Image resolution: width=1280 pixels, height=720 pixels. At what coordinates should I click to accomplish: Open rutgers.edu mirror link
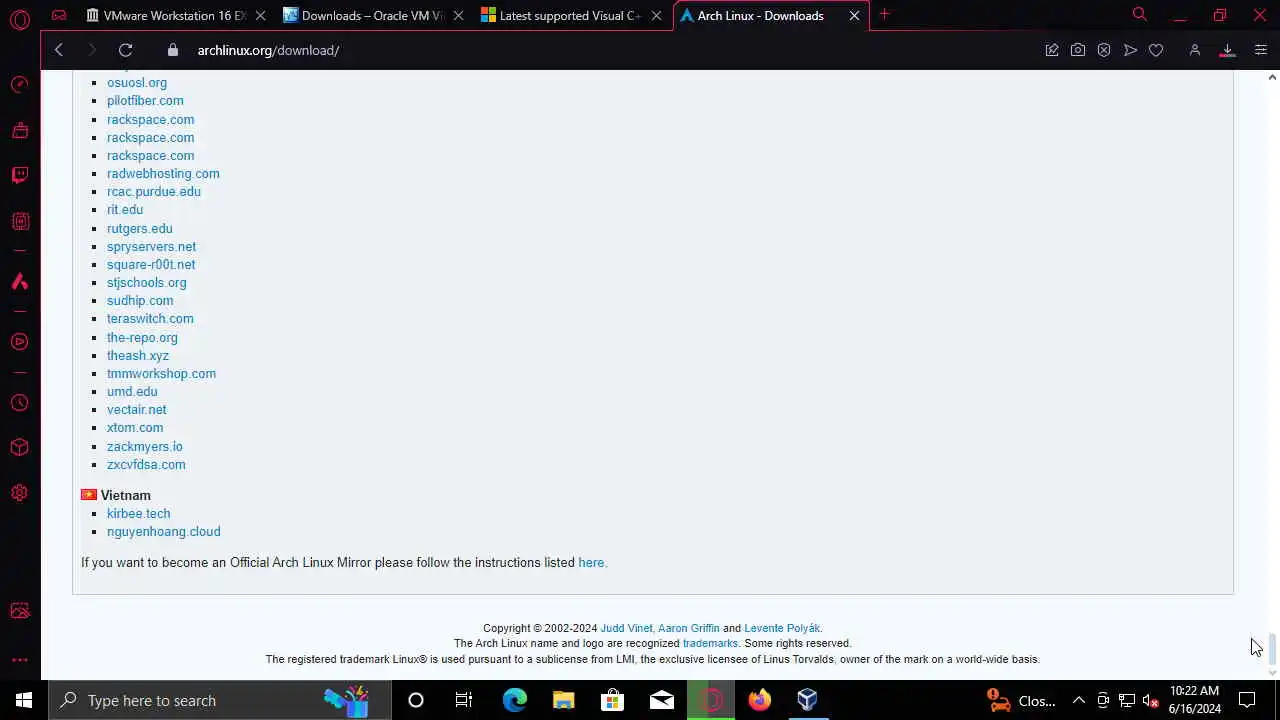[x=140, y=229]
